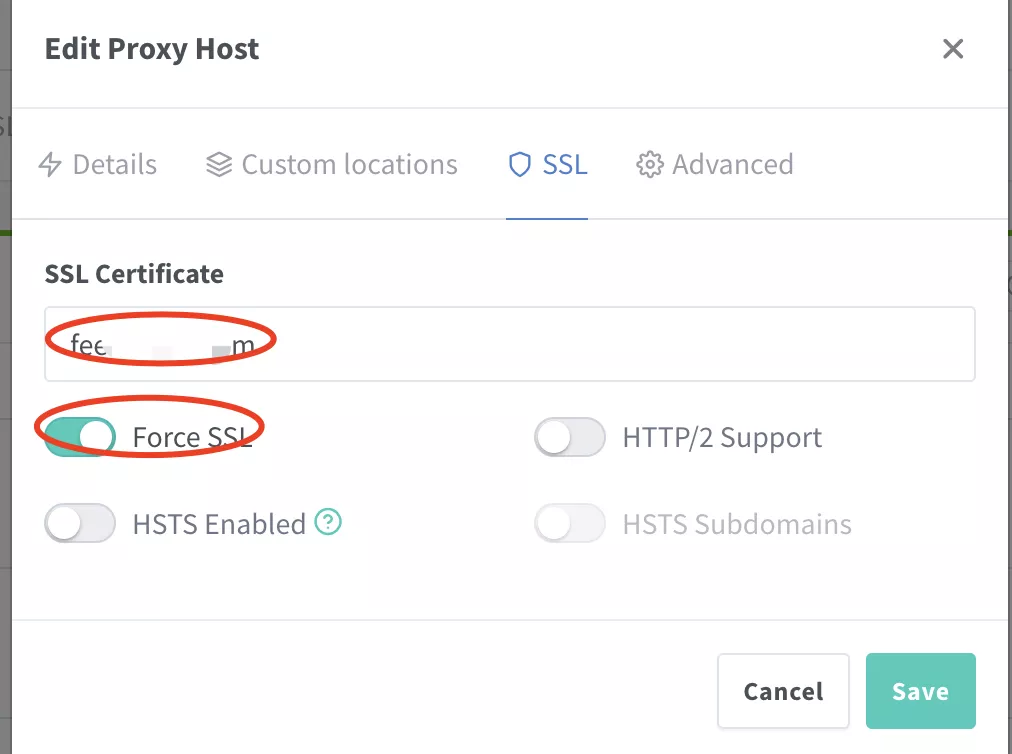Image resolution: width=1012 pixels, height=754 pixels.
Task: Enable HTTP/2 Support toggle
Action: [570, 437]
